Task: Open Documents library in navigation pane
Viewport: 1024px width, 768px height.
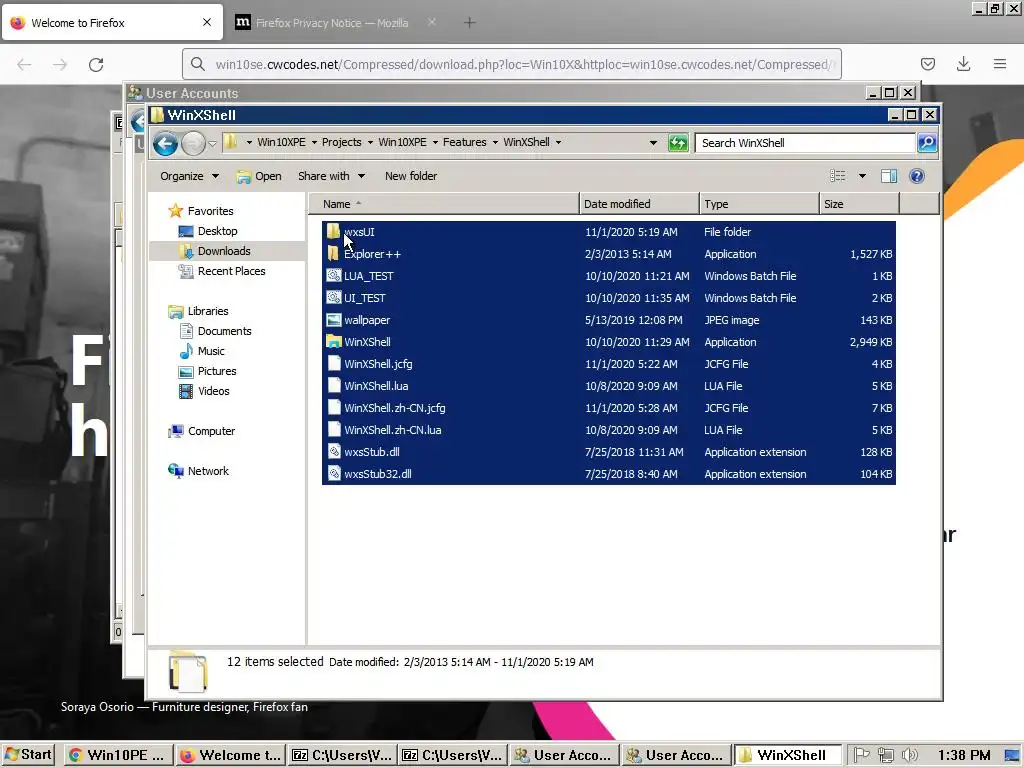Action: [x=224, y=331]
